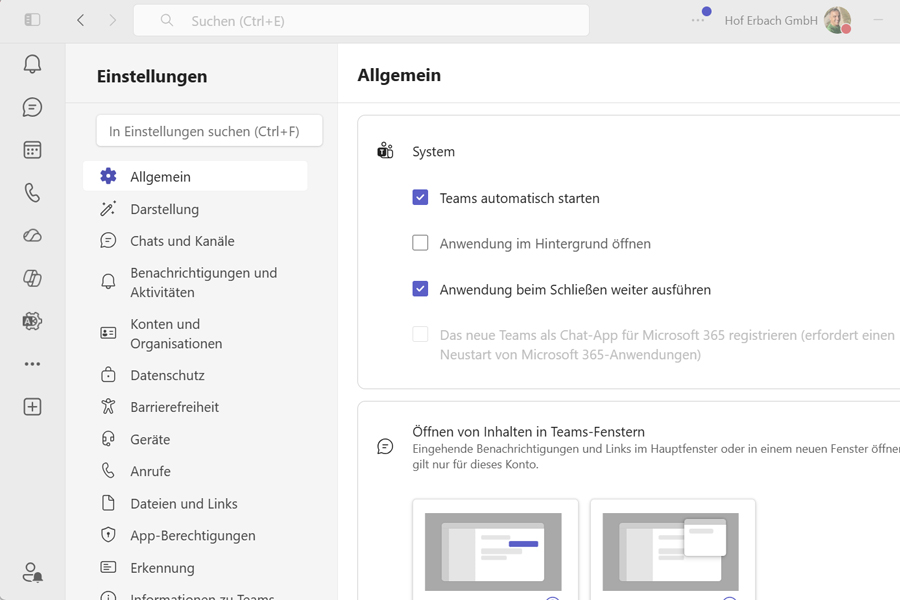This screenshot has height=600, width=900.
Task: Click the person-with-bell icon at the bottom of the app bar
Action: (x=32, y=572)
